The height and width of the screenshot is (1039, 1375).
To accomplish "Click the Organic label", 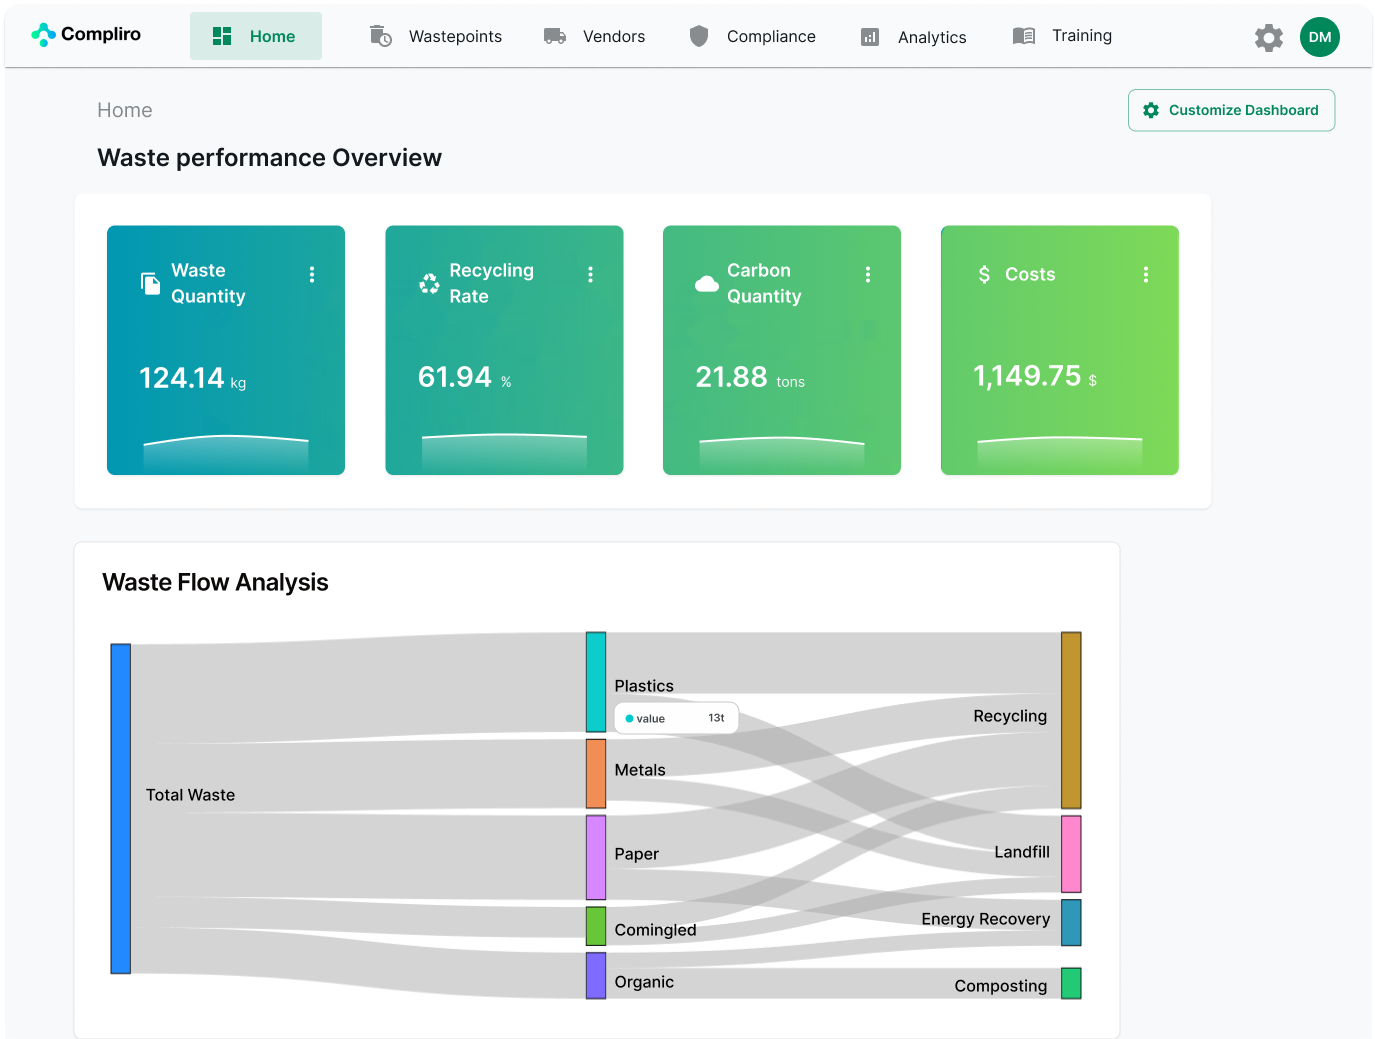I will tap(644, 982).
